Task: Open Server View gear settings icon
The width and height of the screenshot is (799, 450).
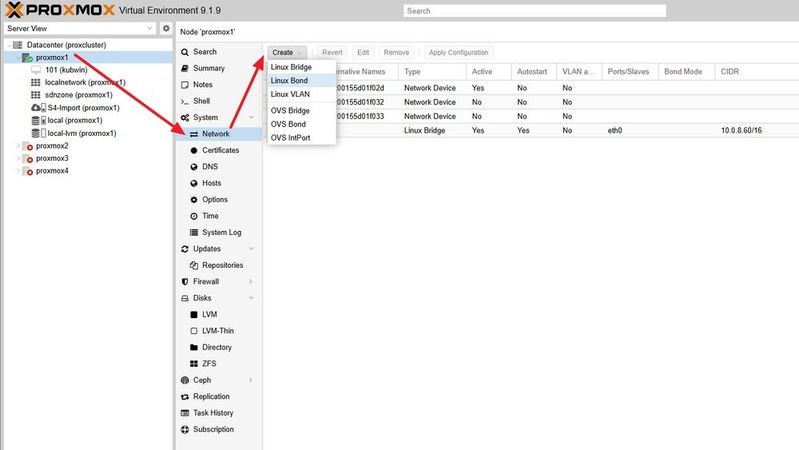Action: click(x=166, y=29)
